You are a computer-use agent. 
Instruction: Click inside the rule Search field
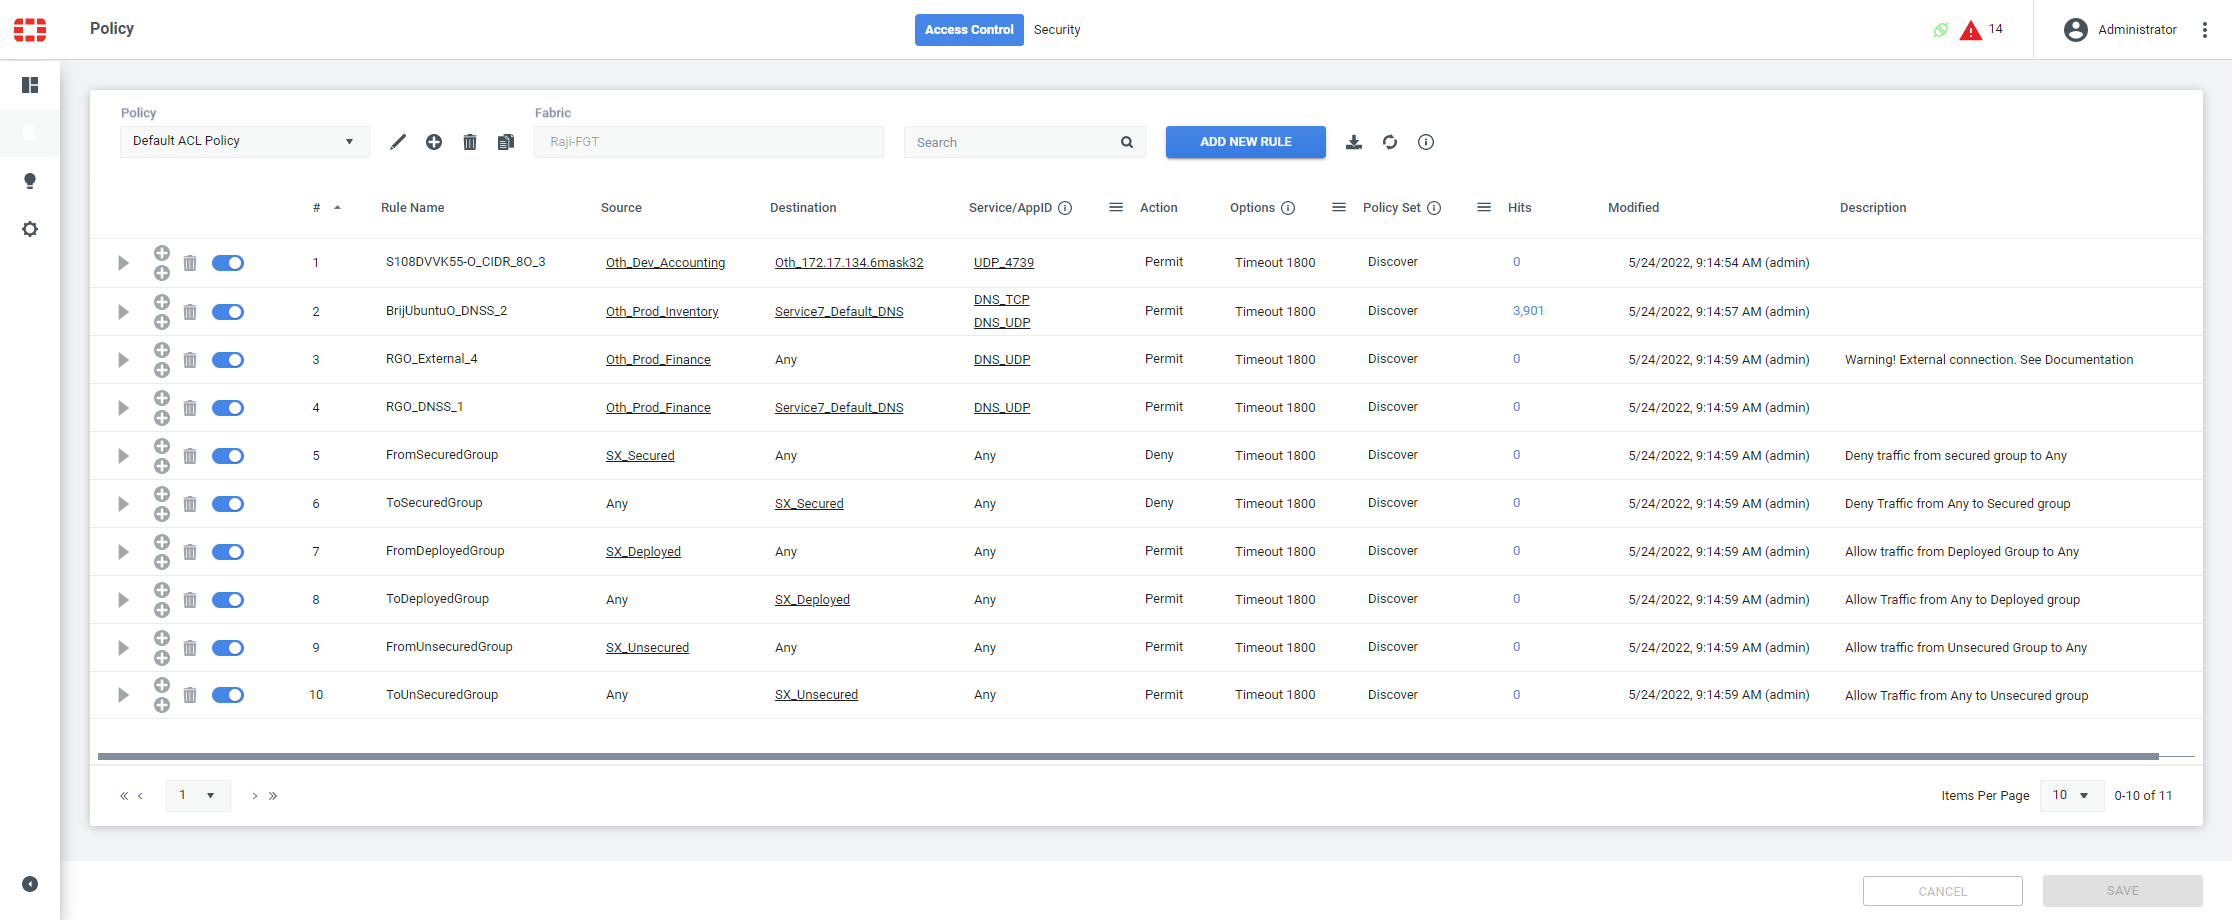click(1010, 142)
